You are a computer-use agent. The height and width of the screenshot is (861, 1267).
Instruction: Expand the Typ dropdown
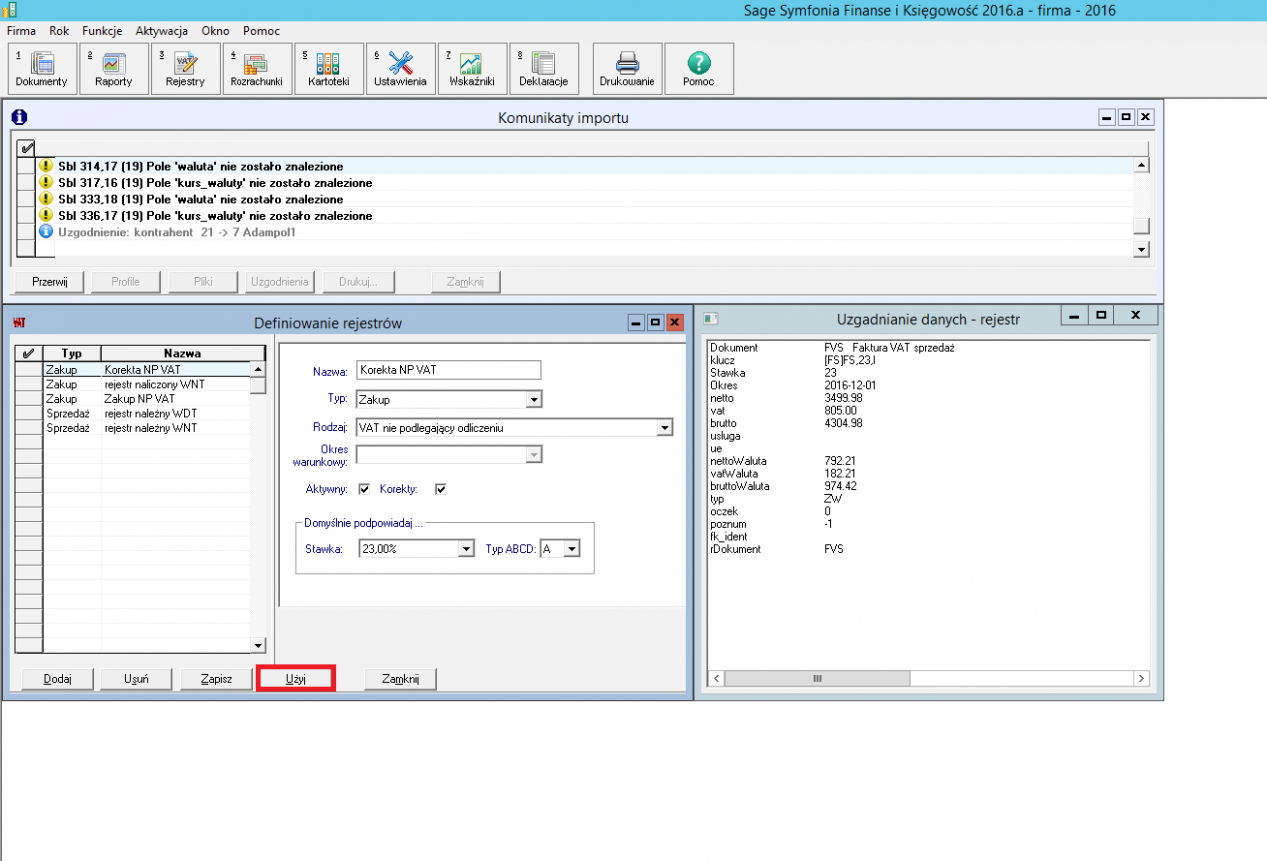[x=534, y=400]
